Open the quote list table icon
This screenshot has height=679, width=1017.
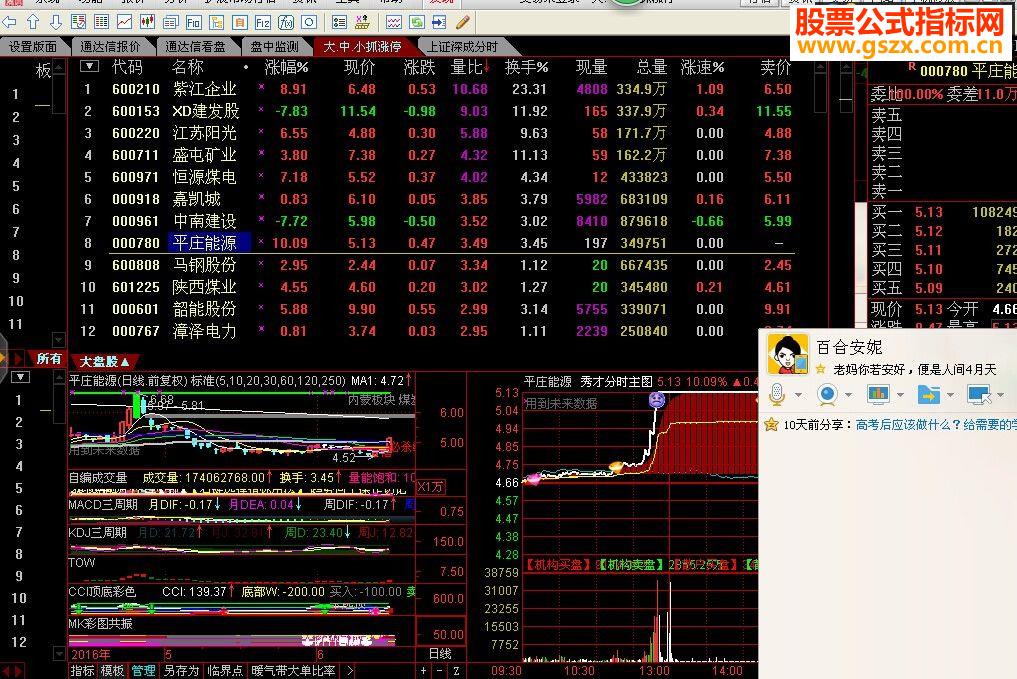[x=102, y=23]
